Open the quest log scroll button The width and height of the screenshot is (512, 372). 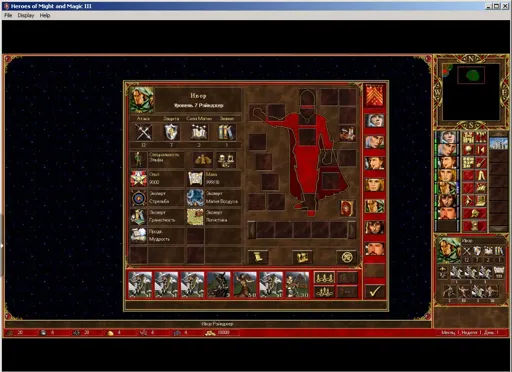click(x=258, y=257)
